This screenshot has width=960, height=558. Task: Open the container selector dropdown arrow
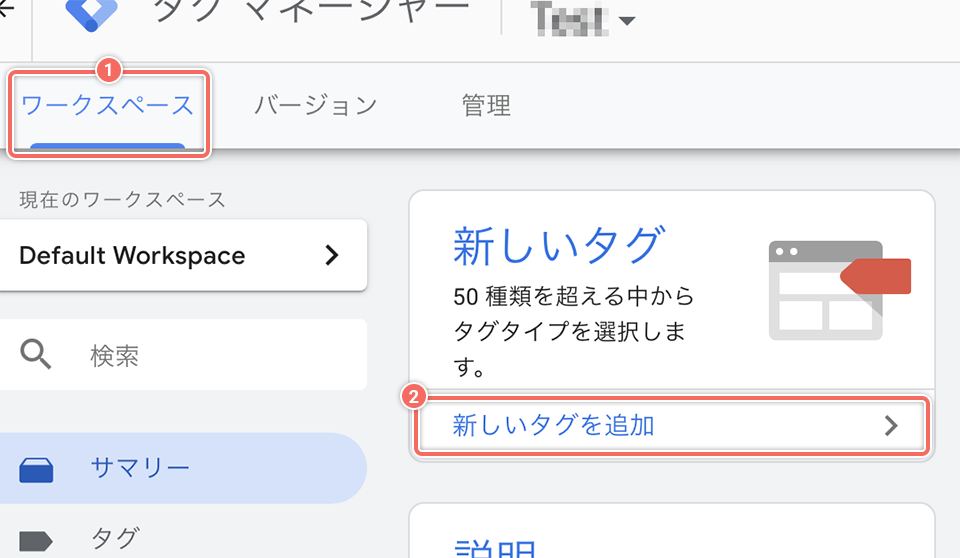(626, 21)
